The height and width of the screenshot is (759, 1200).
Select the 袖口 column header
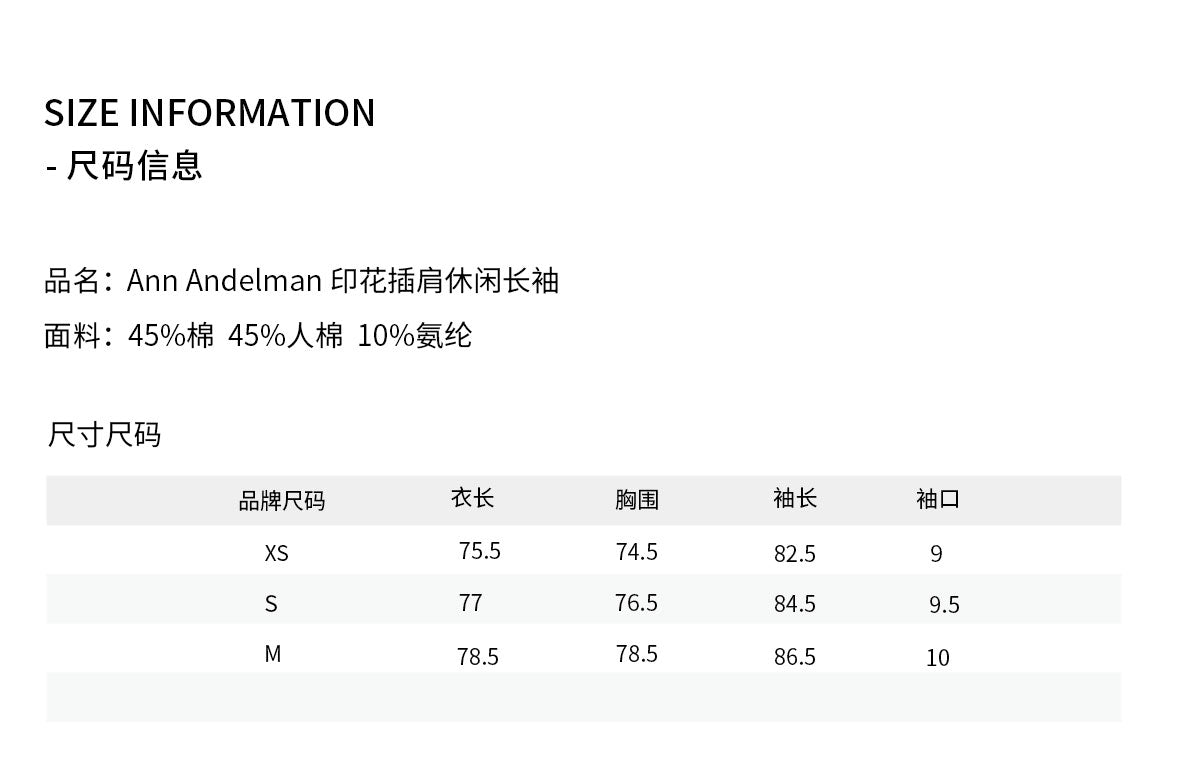pyautogui.click(x=938, y=499)
